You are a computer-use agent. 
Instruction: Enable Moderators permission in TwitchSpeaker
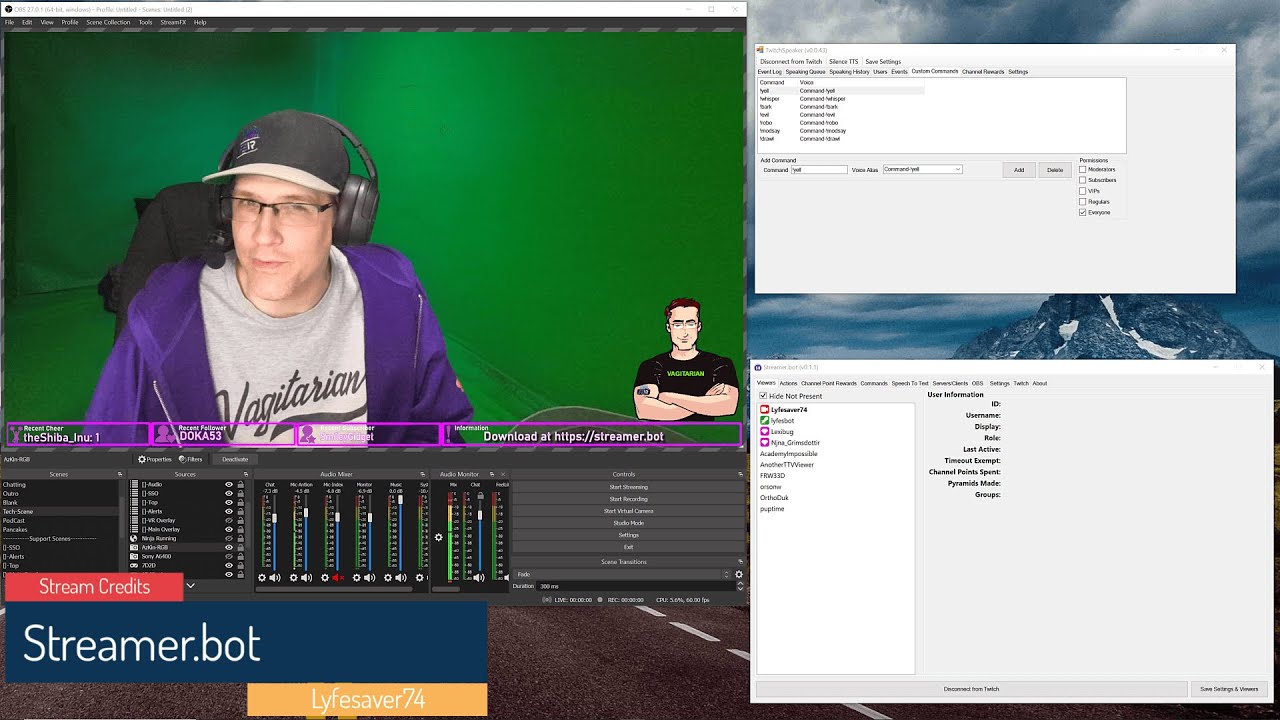click(x=1082, y=169)
